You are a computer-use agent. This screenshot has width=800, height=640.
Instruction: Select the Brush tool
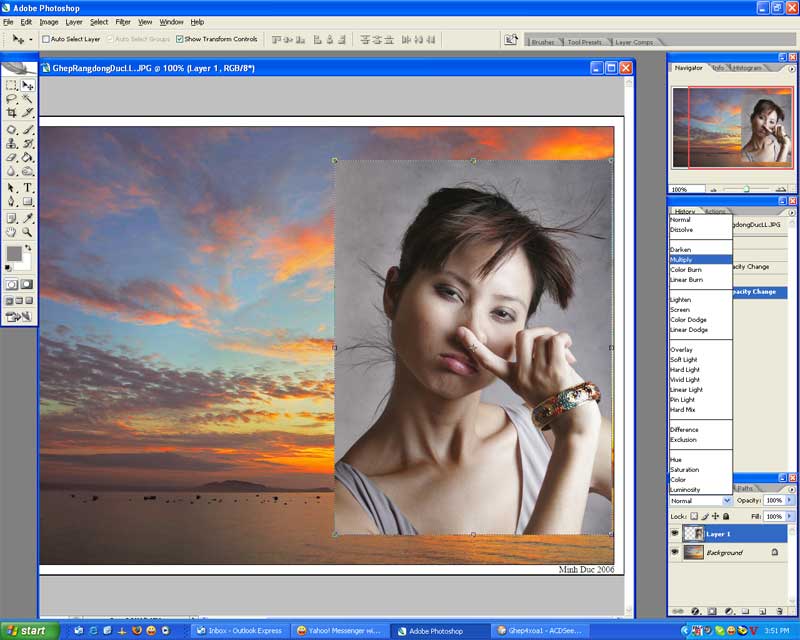[28, 130]
